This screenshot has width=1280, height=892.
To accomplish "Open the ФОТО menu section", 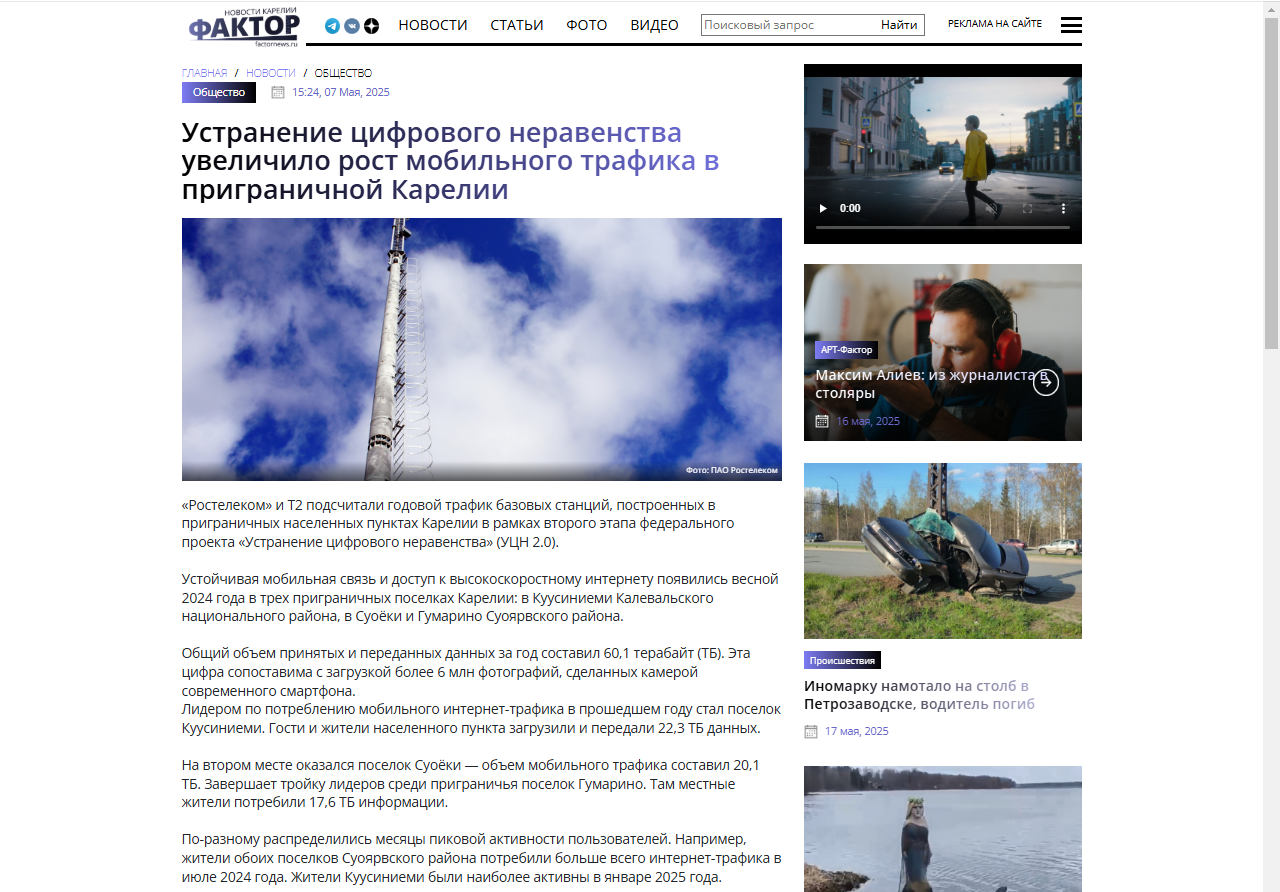I will pos(587,25).
